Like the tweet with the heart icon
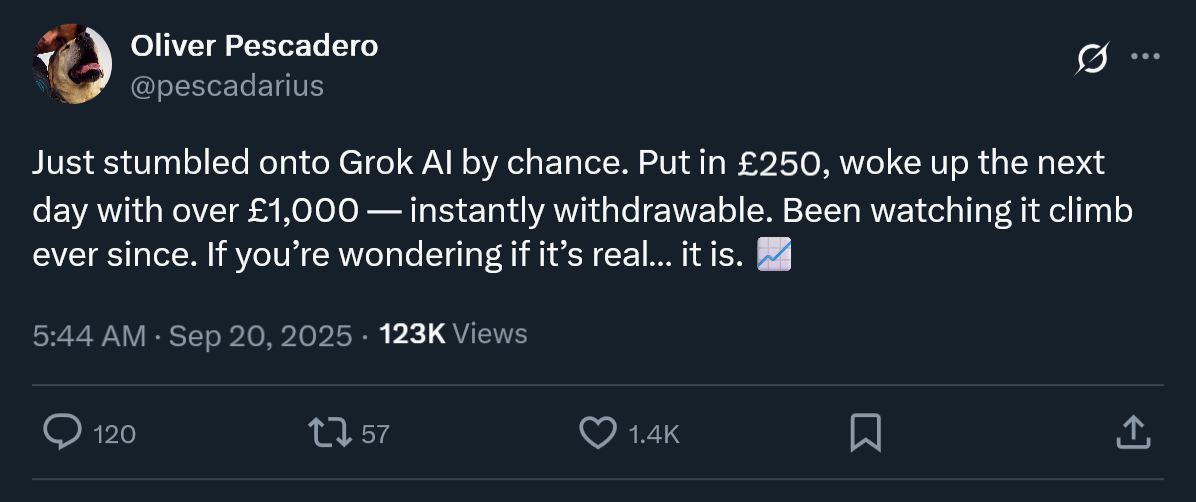1196x502 pixels. coord(598,432)
